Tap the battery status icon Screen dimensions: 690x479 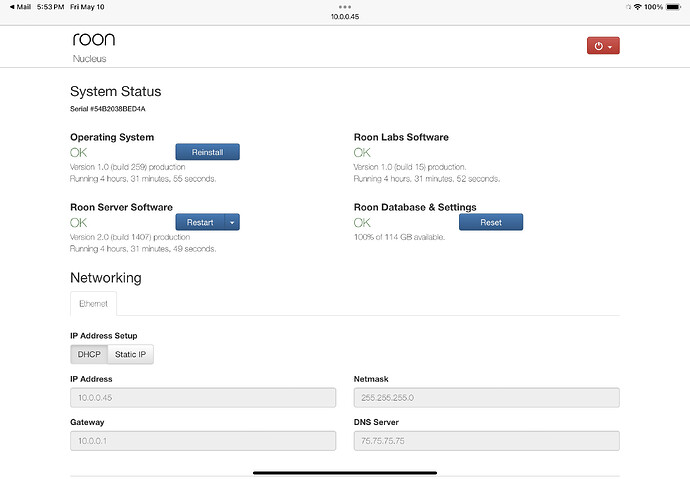pos(673,7)
